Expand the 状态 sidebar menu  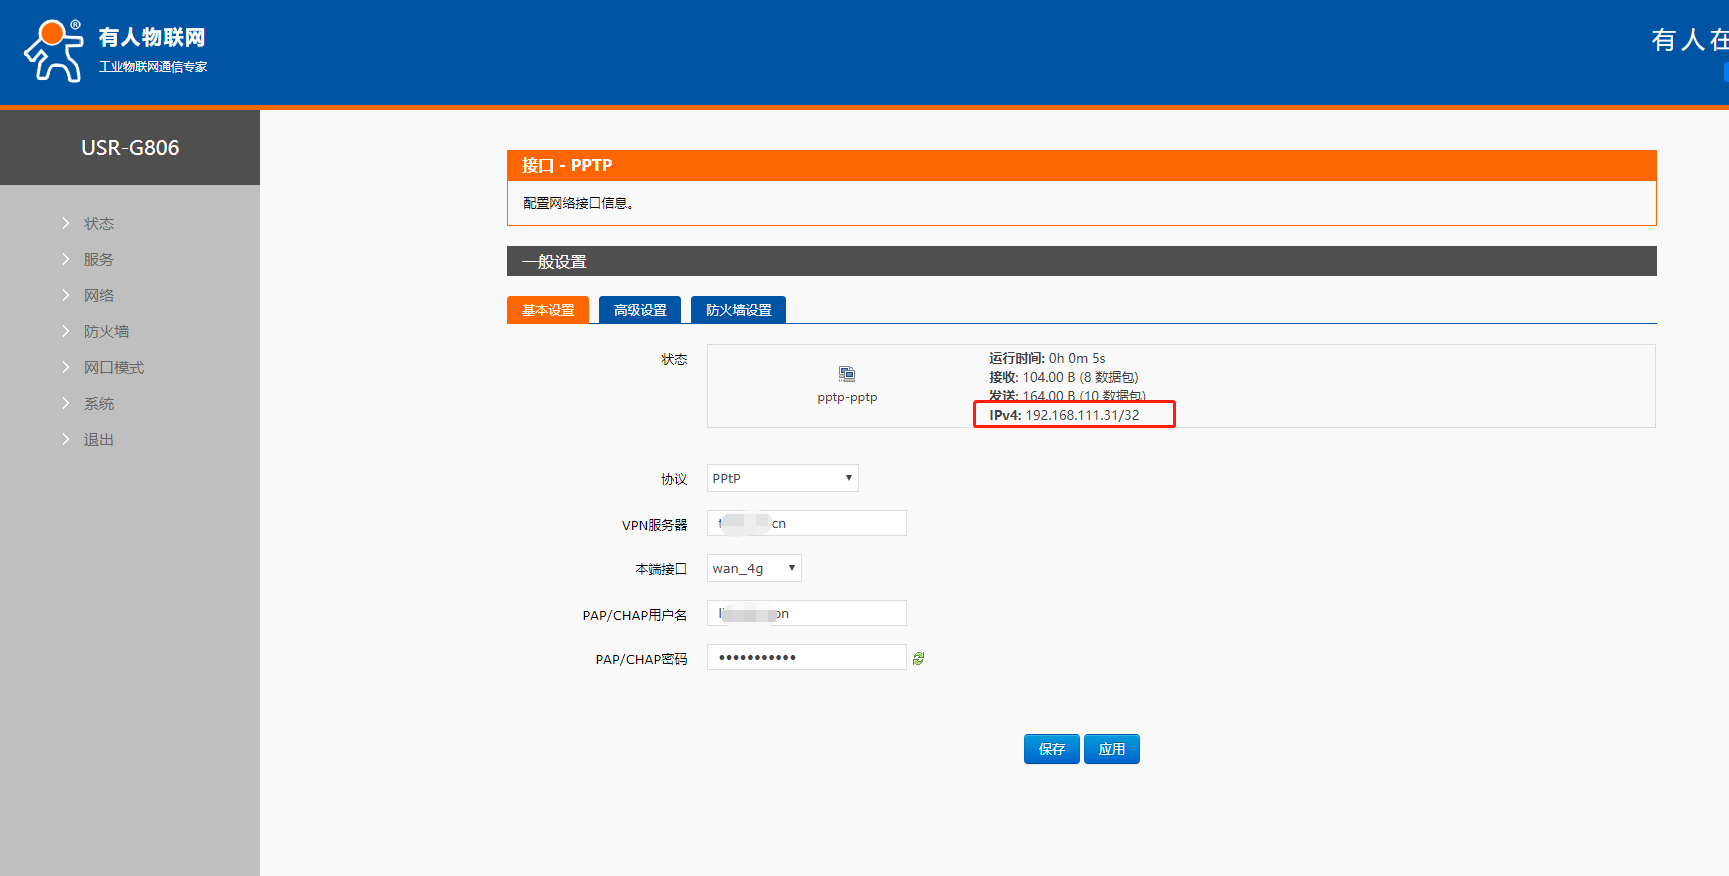tap(98, 223)
